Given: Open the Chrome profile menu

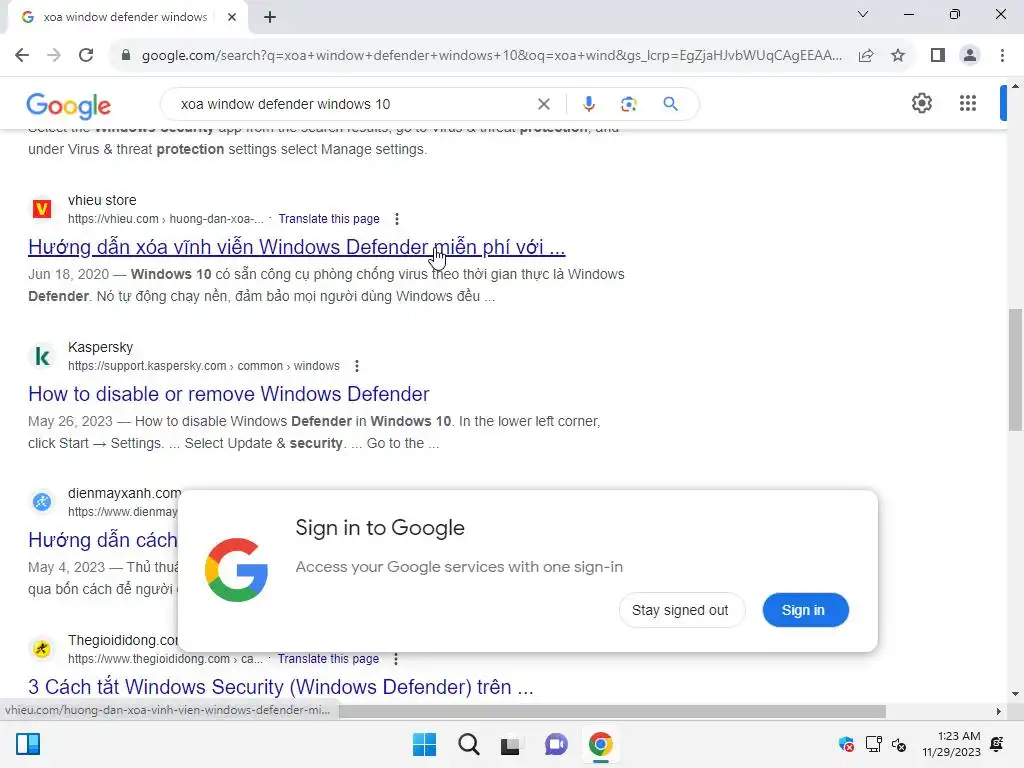Looking at the screenshot, I should pyautogui.click(x=970, y=55).
